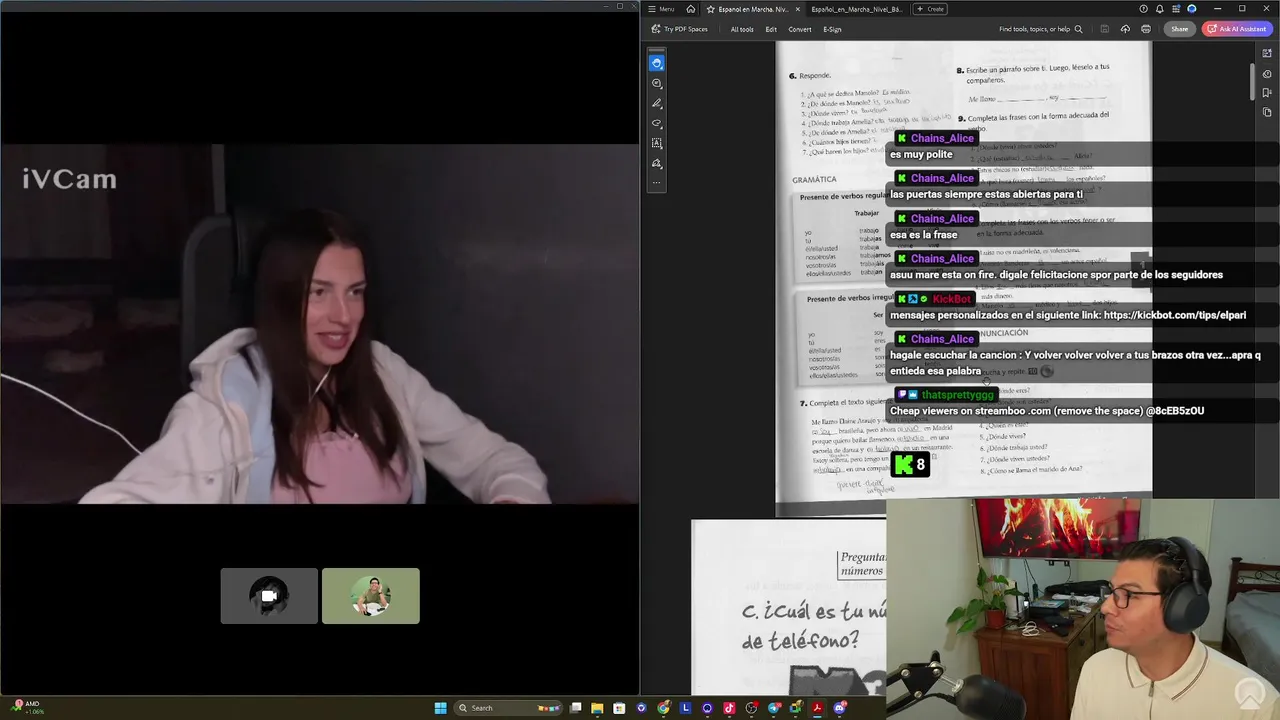Open Ask AI Assistant
Screen dimensions: 1280x720
point(1237,29)
